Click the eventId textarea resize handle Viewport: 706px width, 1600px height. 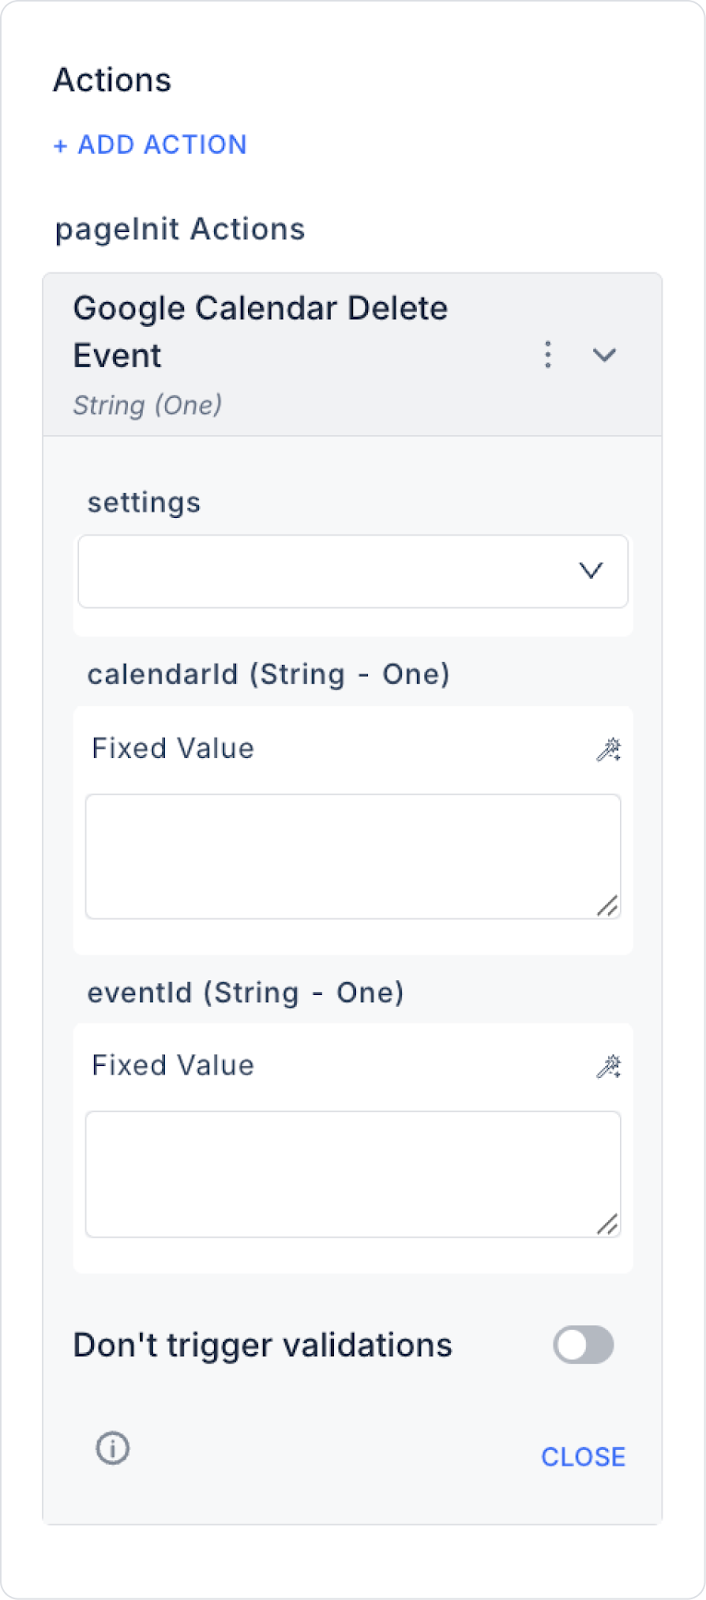(607, 1224)
